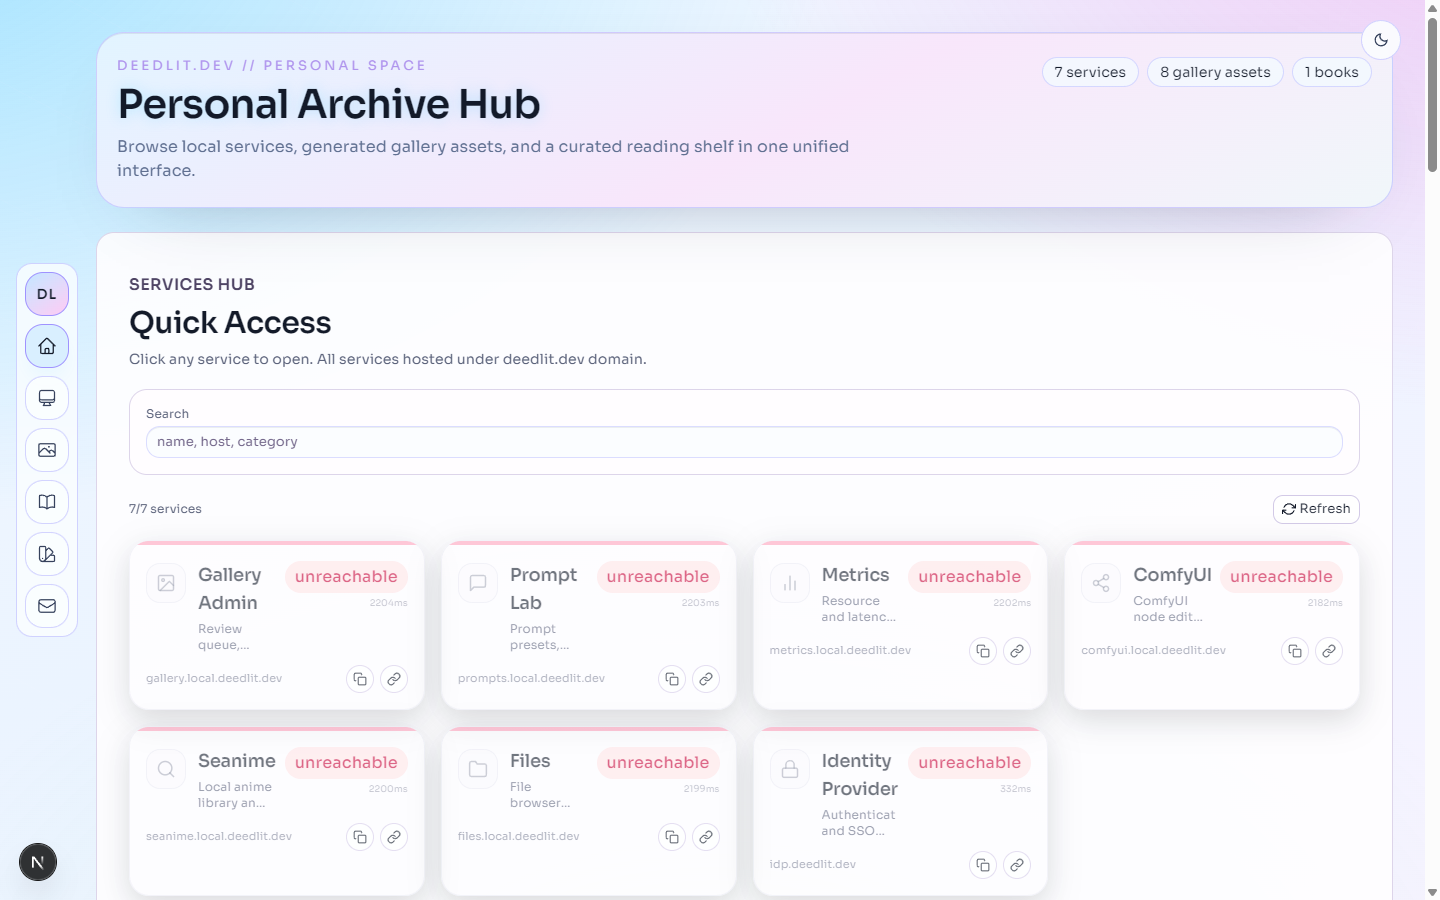Click the Quick Access heading
The width and height of the screenshot is (1440, 900).
coord(230,323)
